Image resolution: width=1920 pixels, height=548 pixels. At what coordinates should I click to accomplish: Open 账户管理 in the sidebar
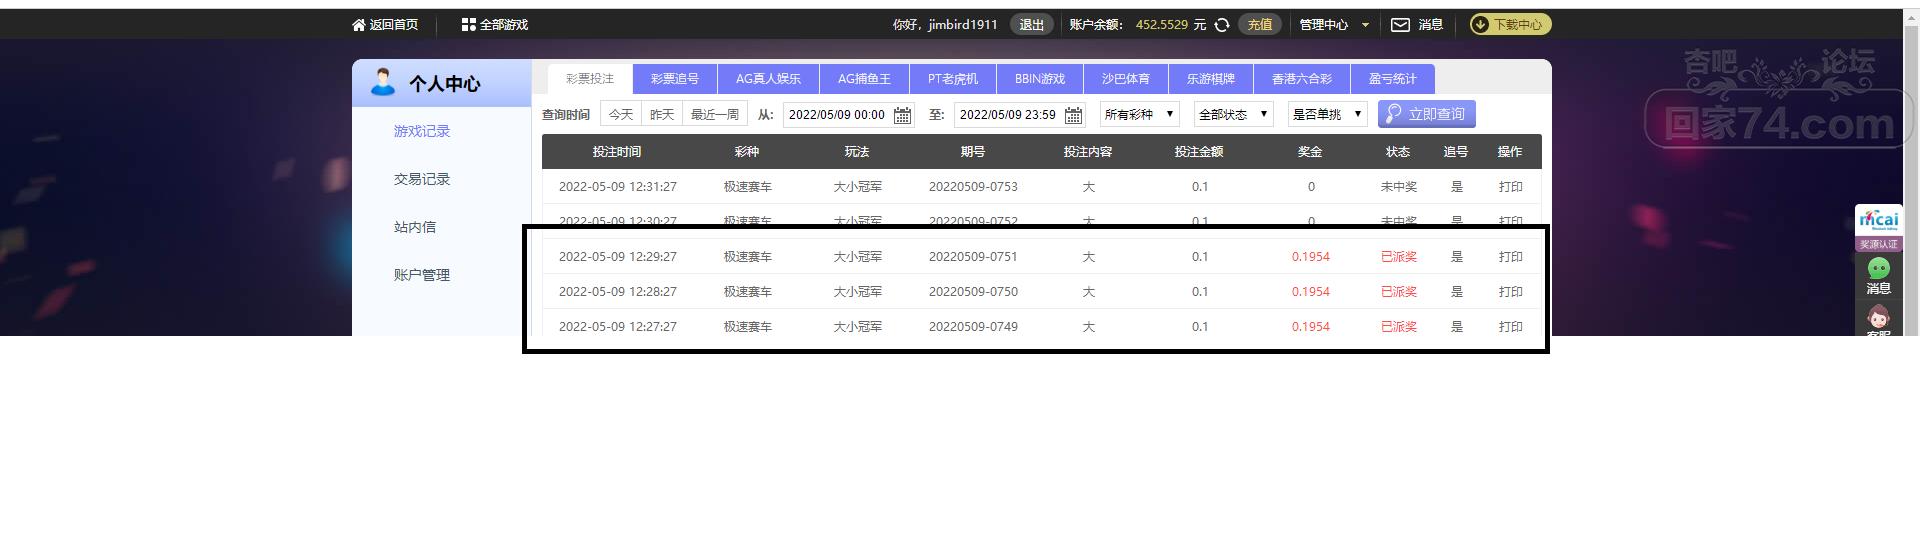[422, 275]
